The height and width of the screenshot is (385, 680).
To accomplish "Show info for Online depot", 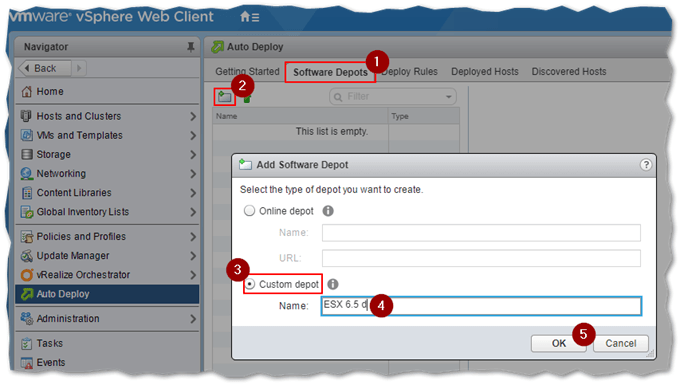I will tap(328, 211).
